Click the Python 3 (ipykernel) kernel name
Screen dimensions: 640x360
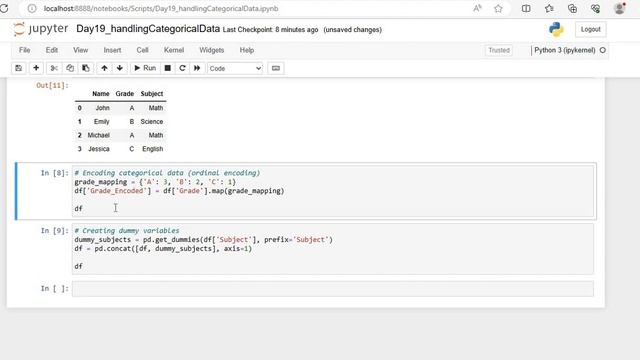pyautogui.click(x=564, y=50)
